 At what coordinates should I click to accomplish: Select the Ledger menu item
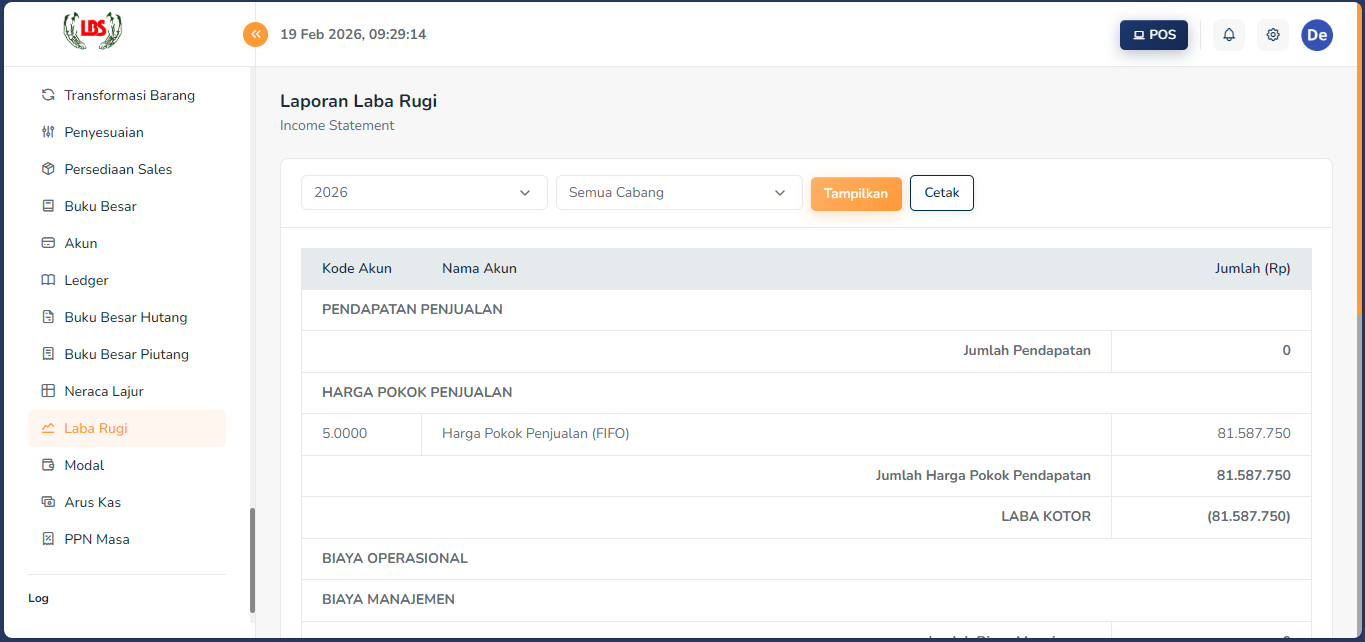(127, 280)
